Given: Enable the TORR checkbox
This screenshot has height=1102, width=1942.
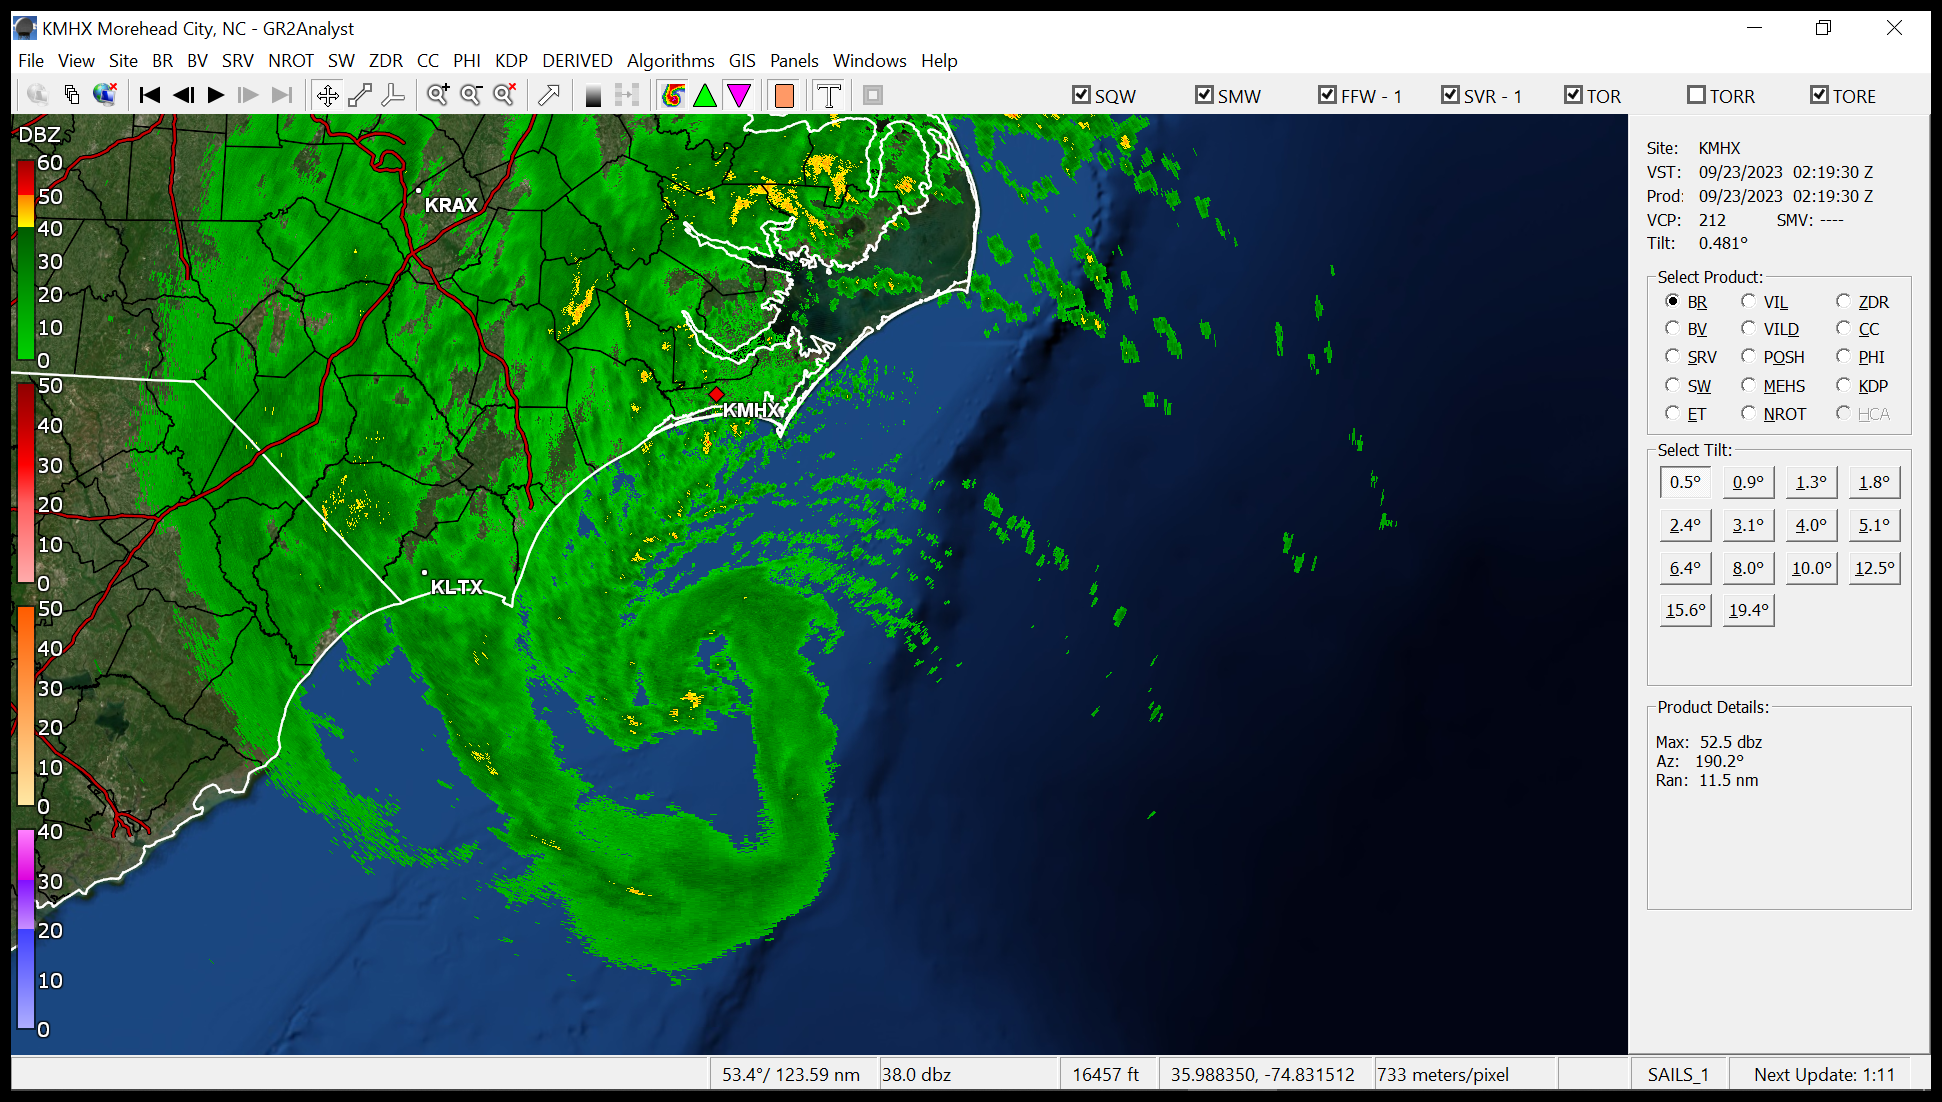Looking at the screenshot, I should (x=1696, y=95).
